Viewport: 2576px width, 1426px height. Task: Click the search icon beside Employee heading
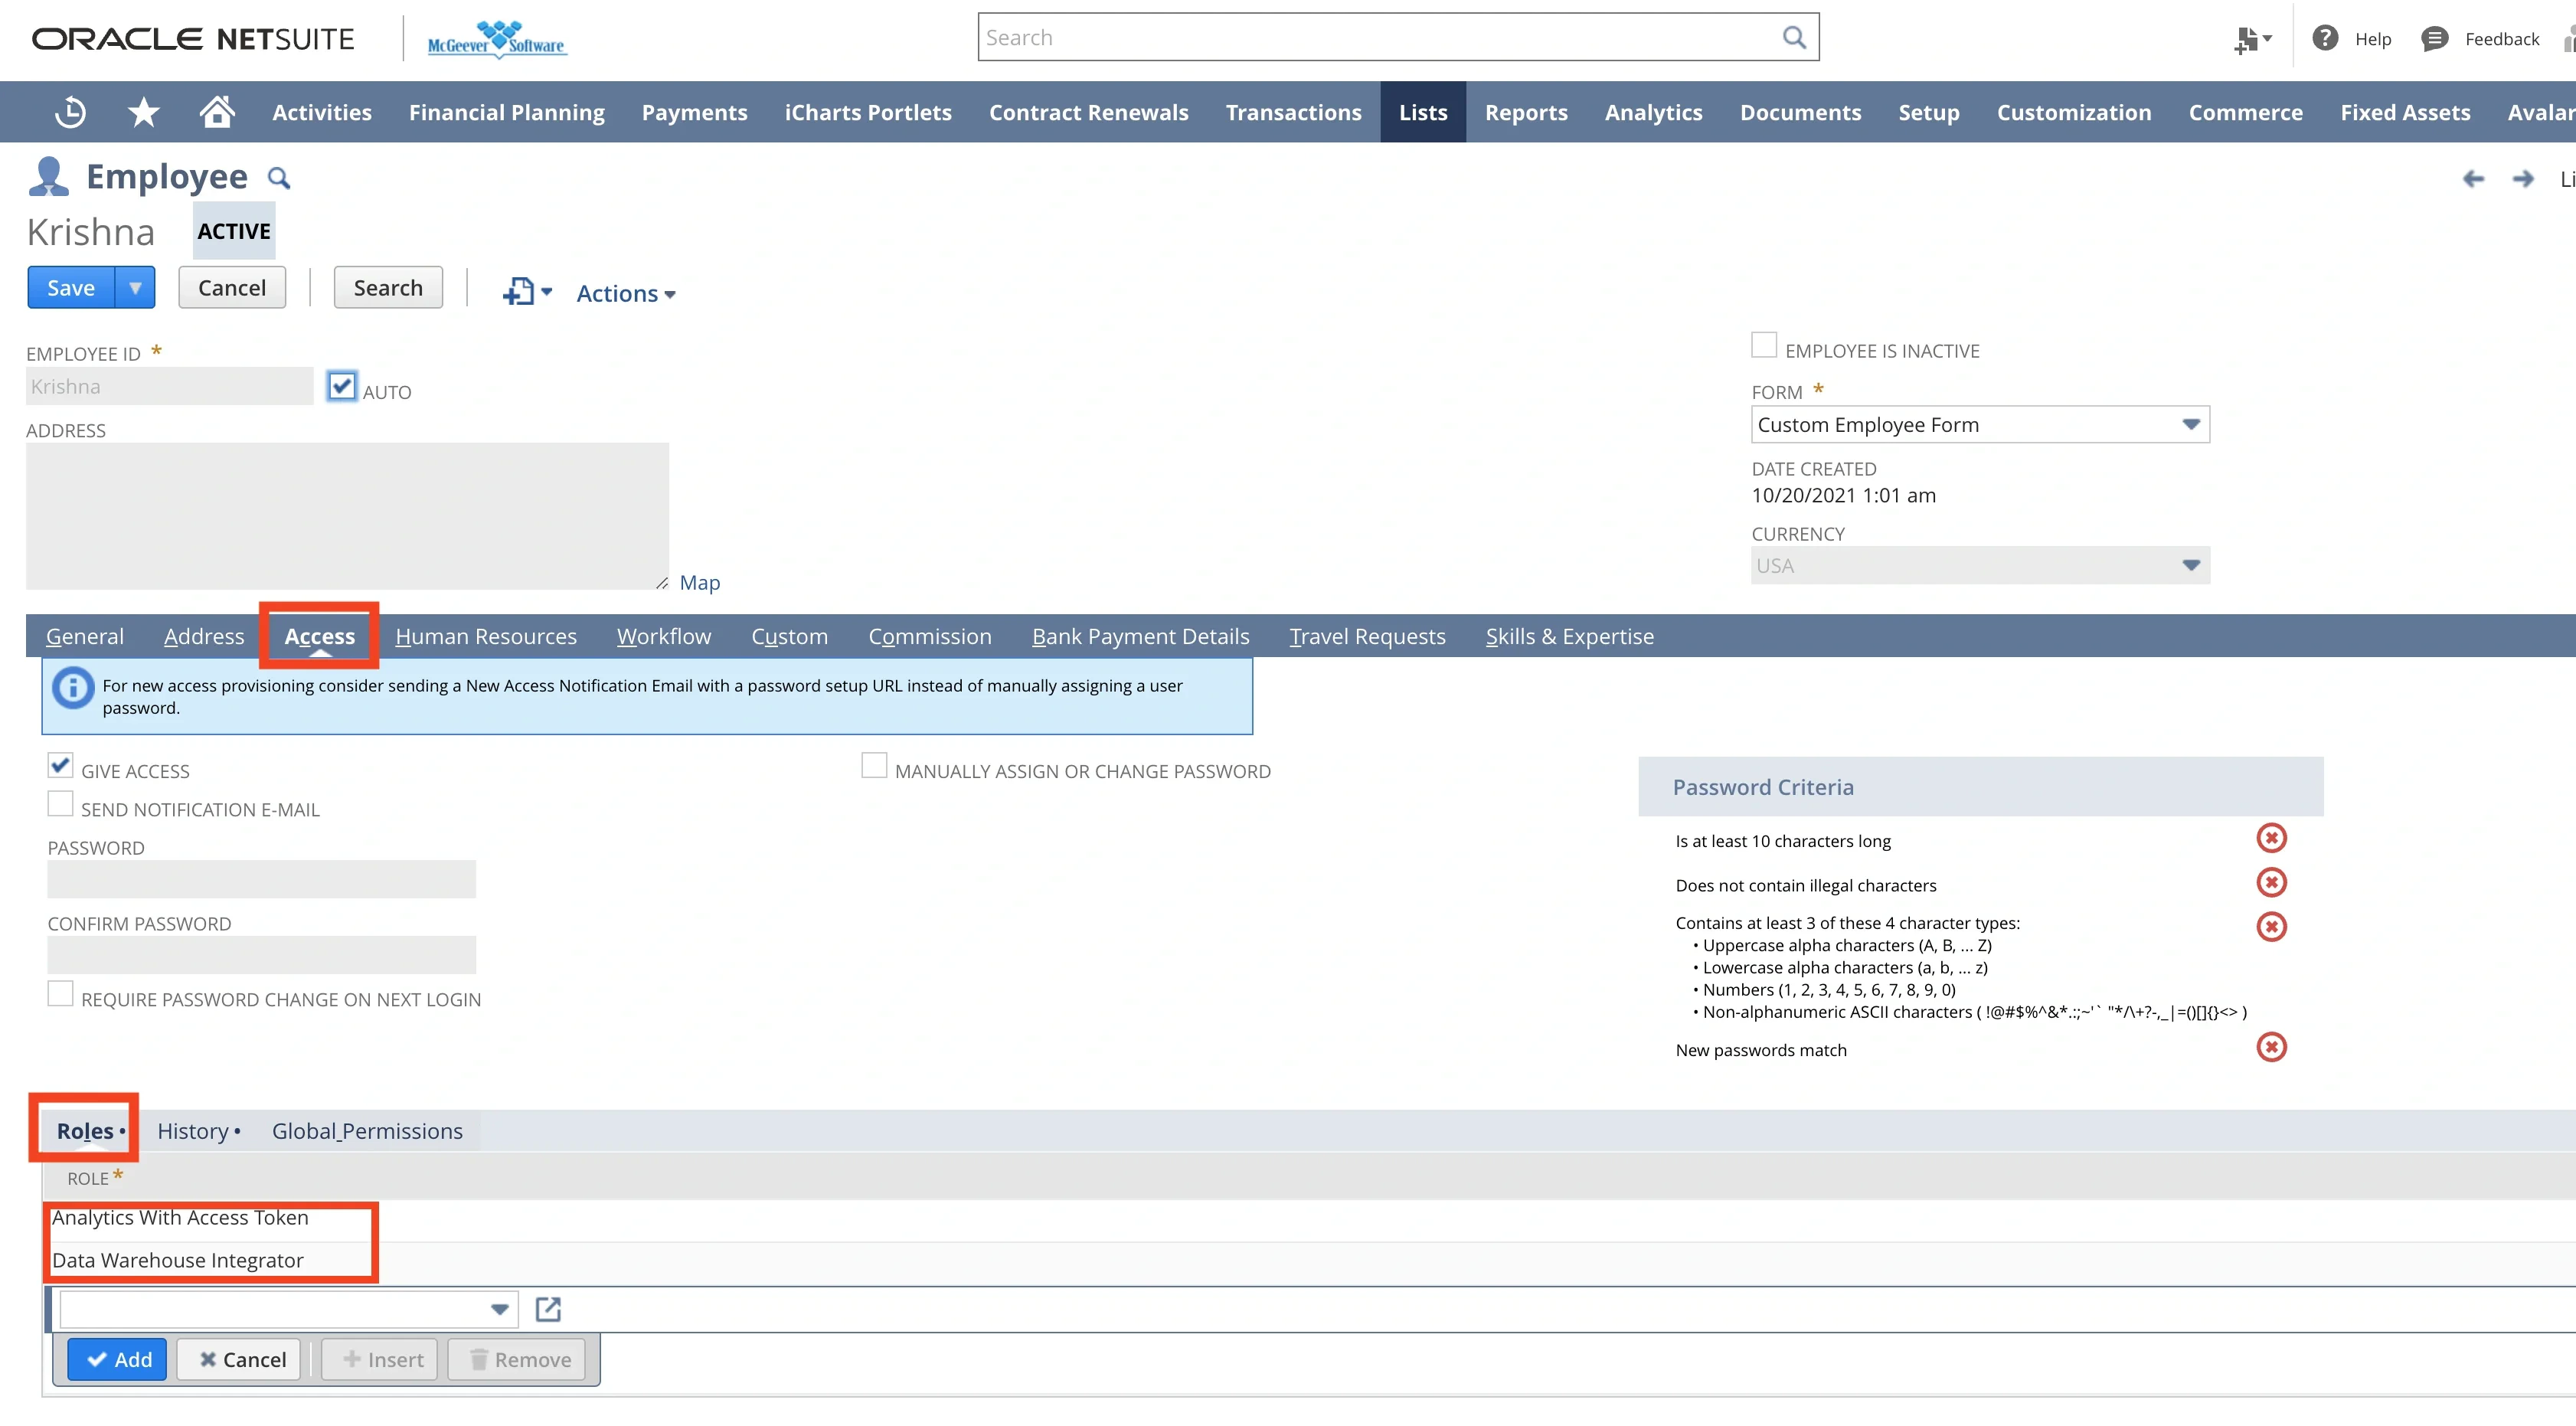(279, 177)
